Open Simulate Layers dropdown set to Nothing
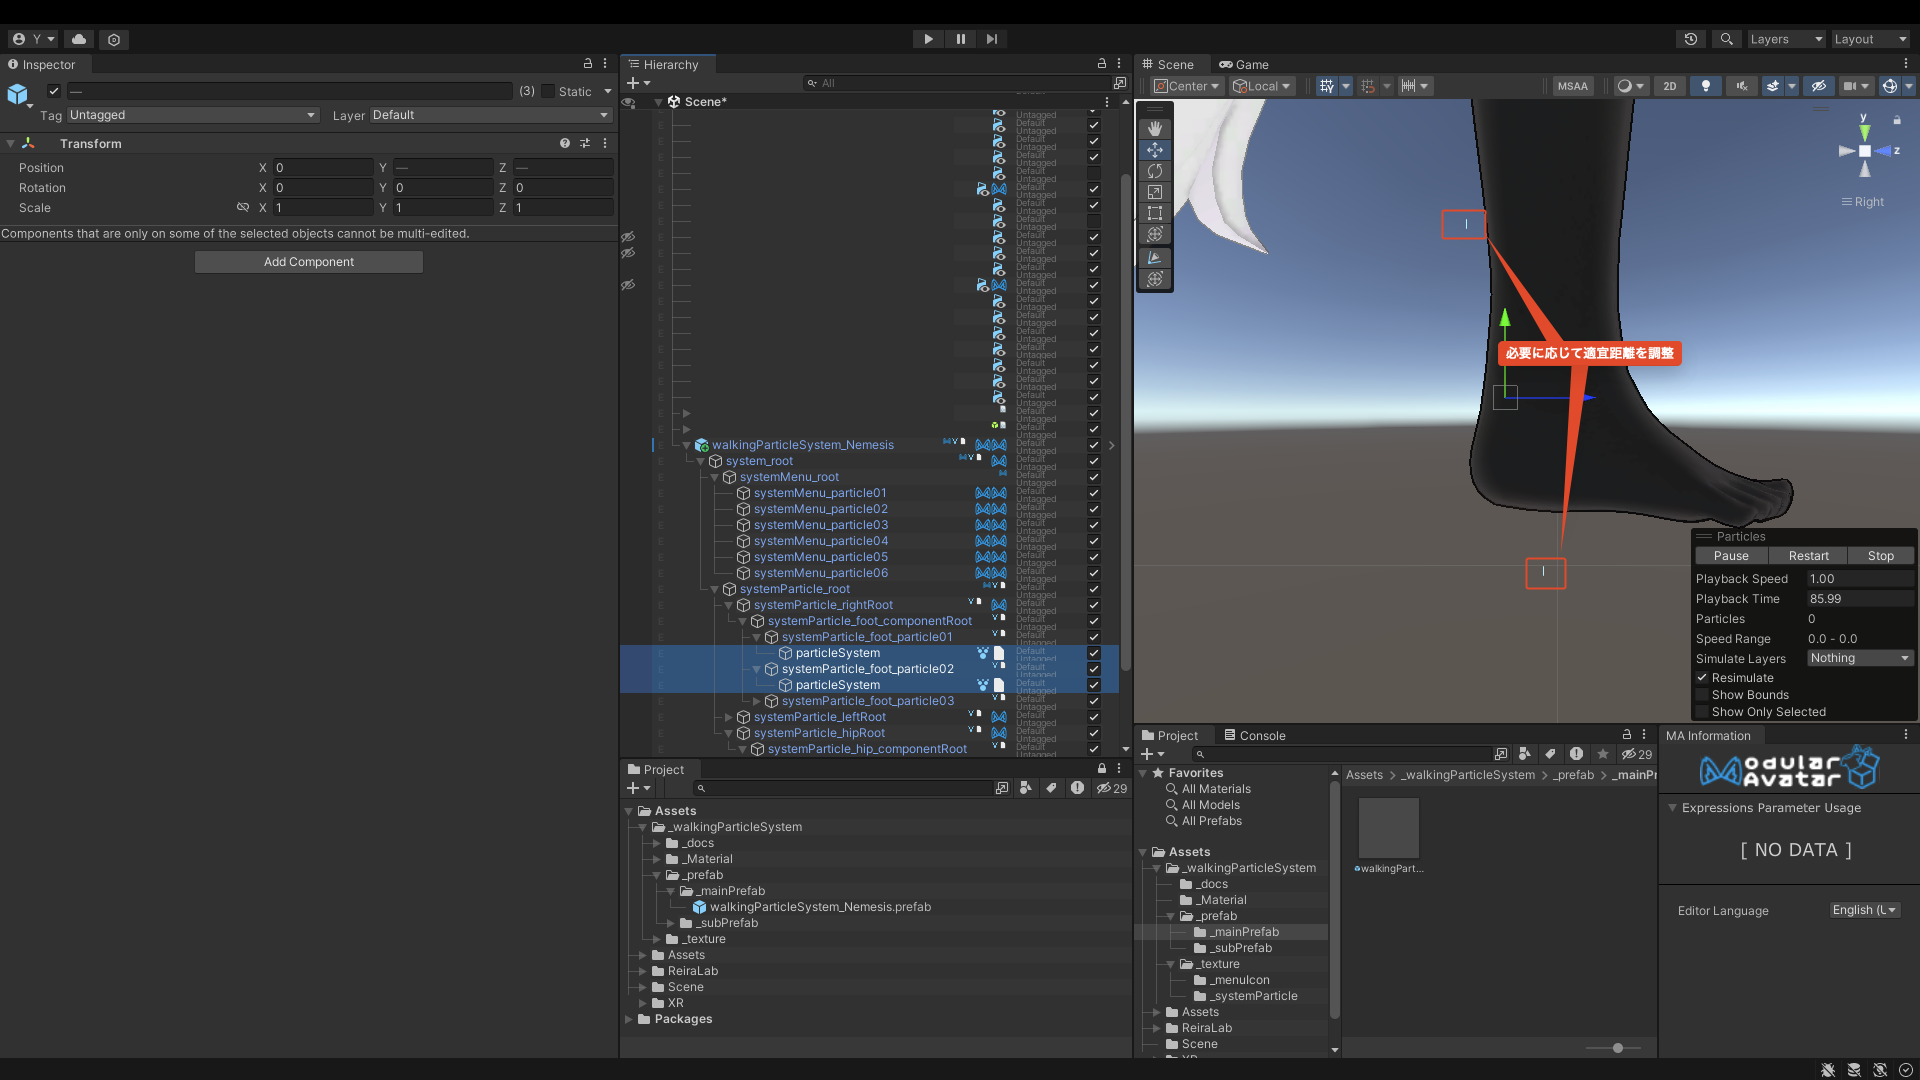The image size is (1920, 1080). pyautogui.click(x=1860, y=658)
